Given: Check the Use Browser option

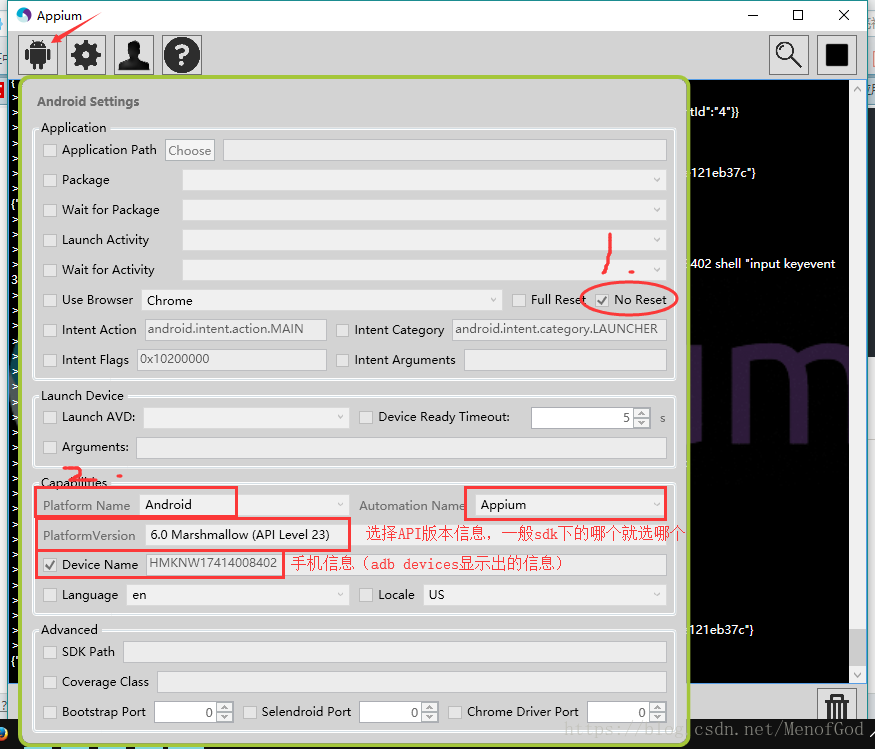Looking at the screenshot, I should (x=50, y=300).
